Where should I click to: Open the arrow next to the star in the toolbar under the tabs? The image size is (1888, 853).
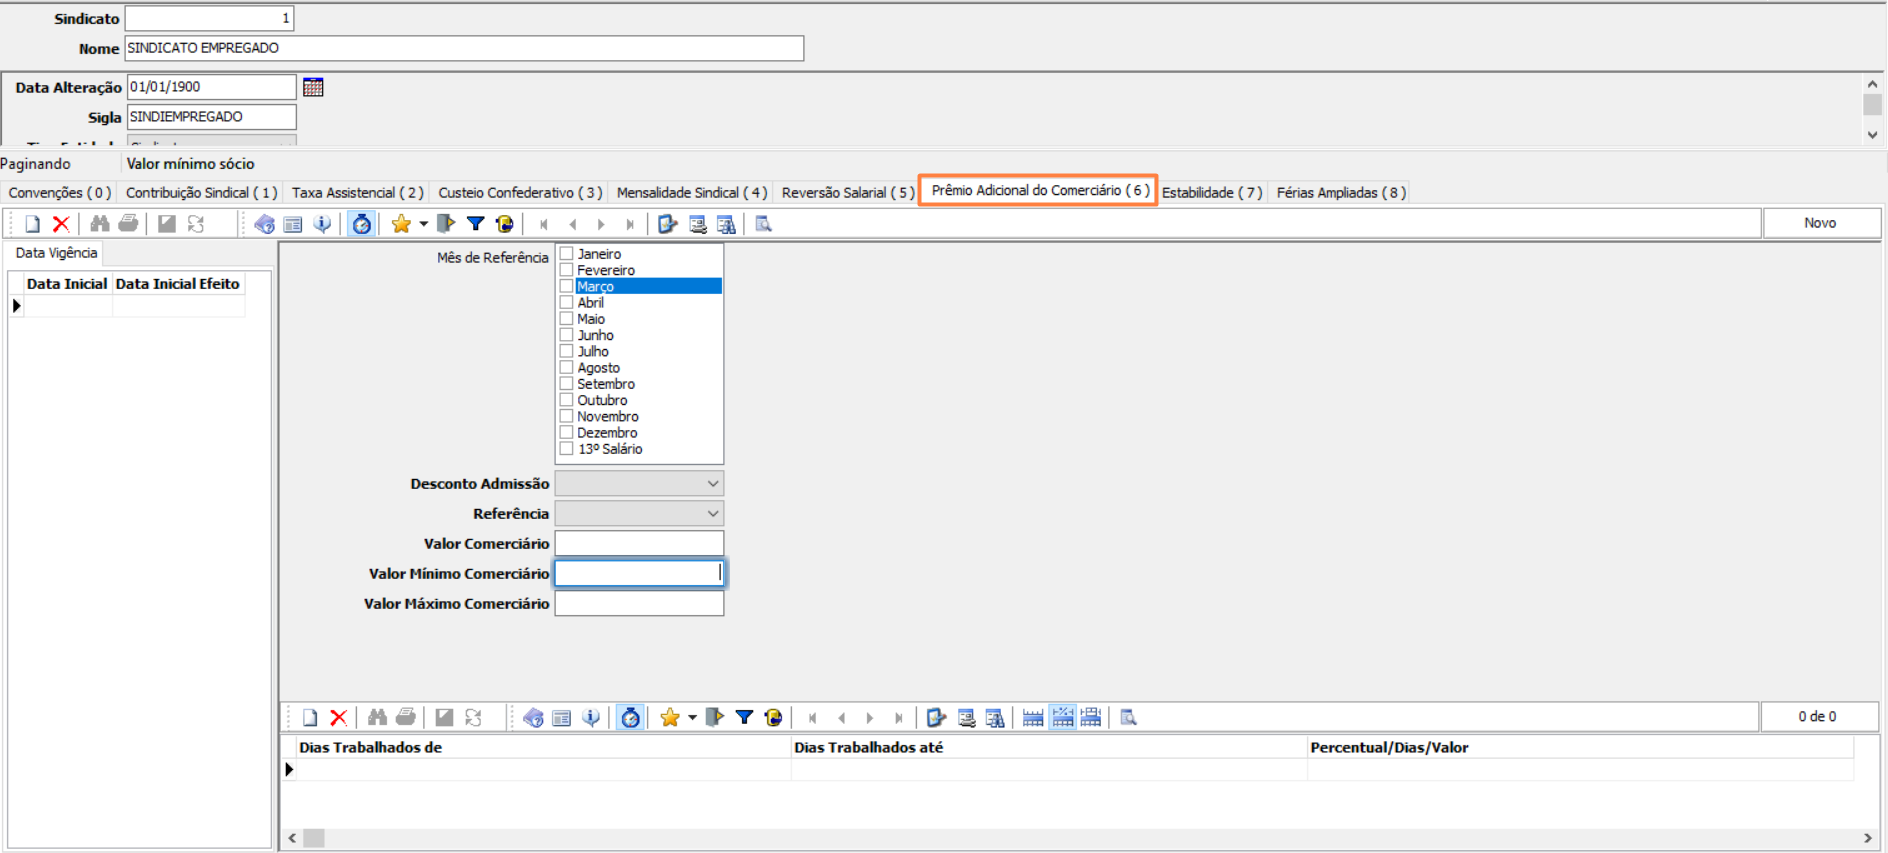pos(424,224)
